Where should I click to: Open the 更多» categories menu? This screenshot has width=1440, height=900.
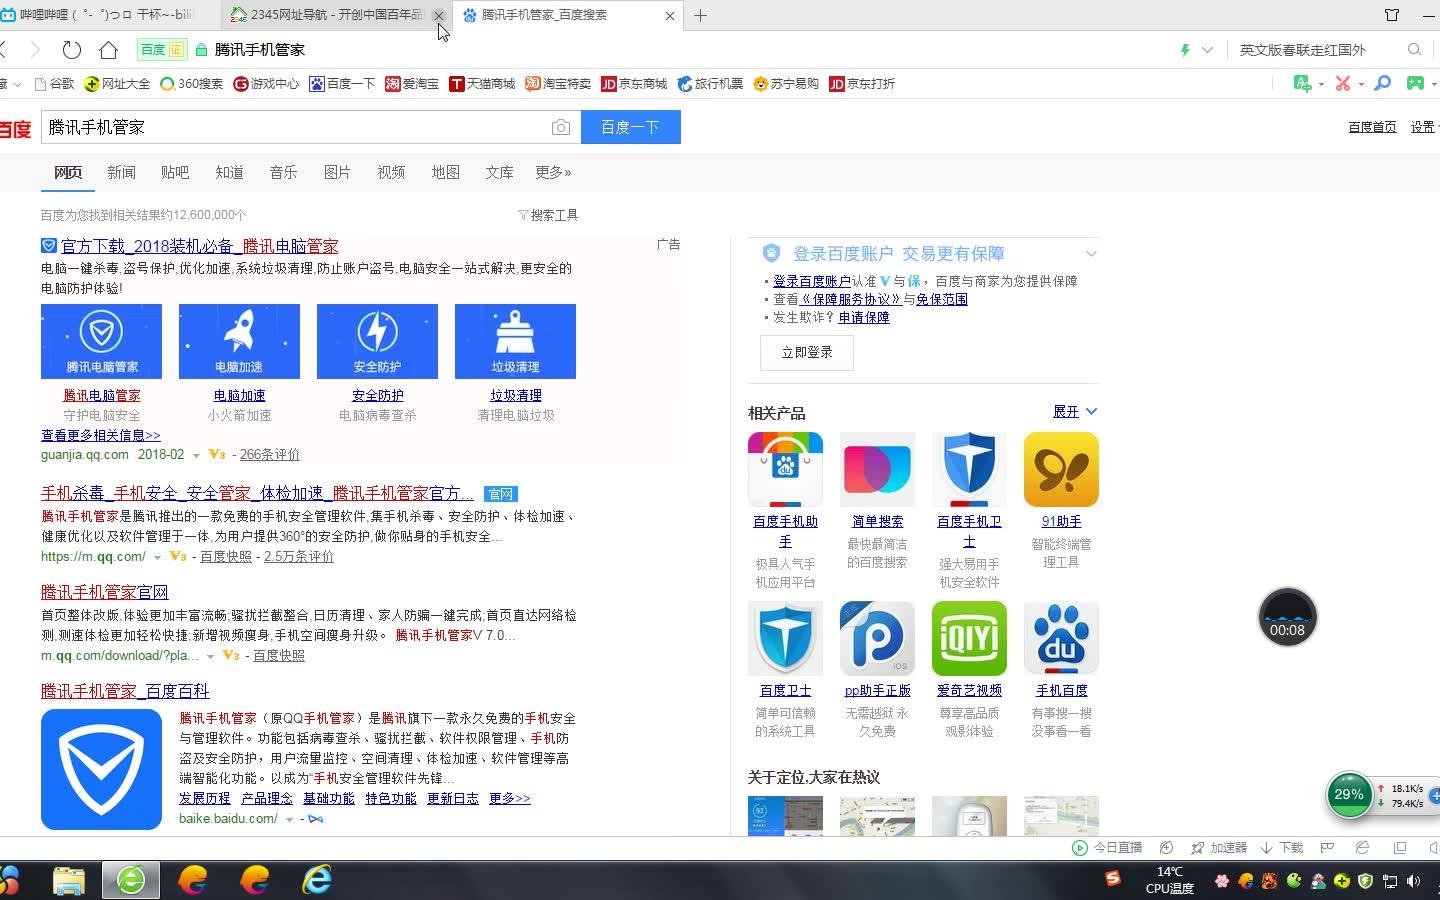(x=553, y=172)
